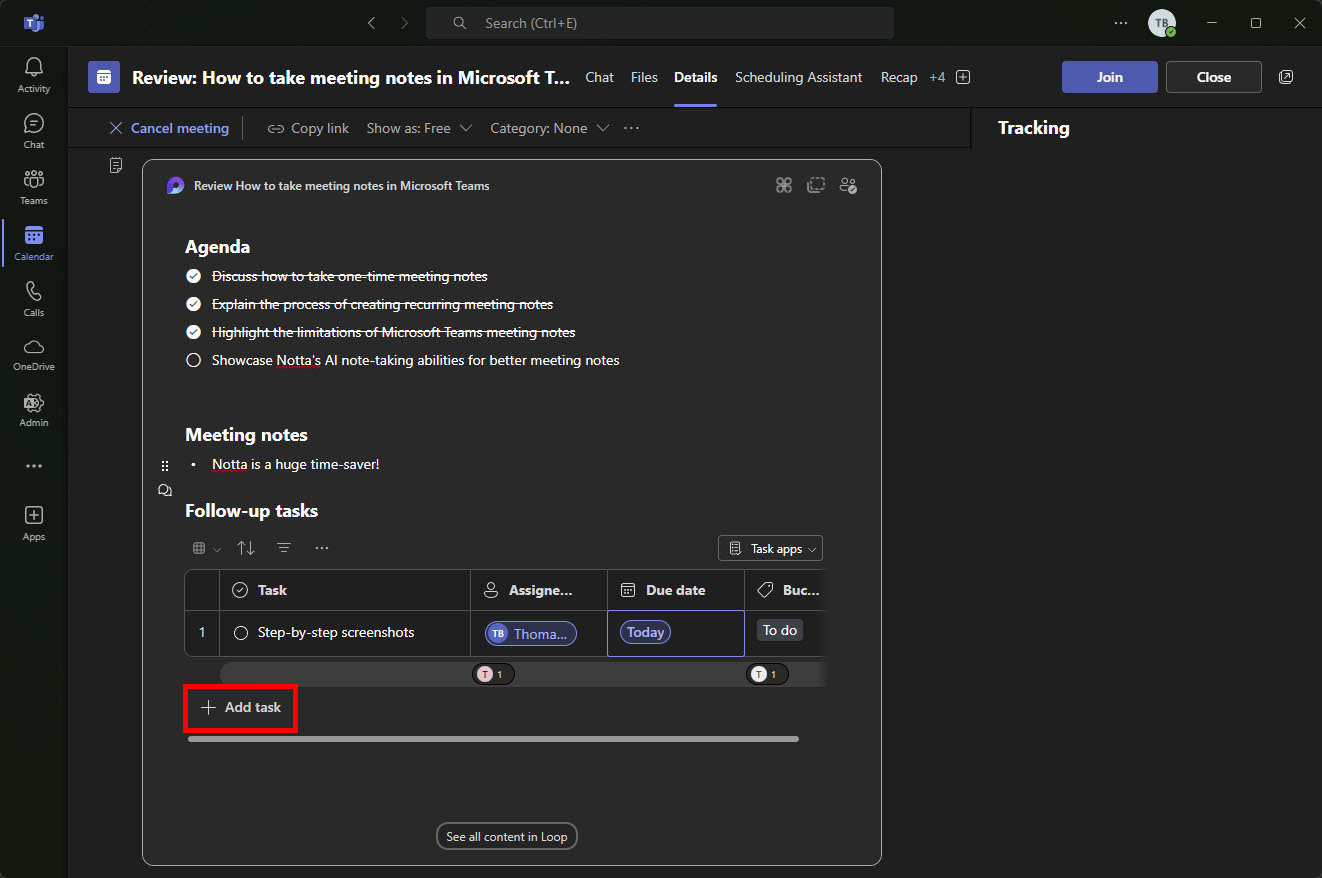Click the Microsoft Teams logo
1322x878 pixels.
point(34,22)
